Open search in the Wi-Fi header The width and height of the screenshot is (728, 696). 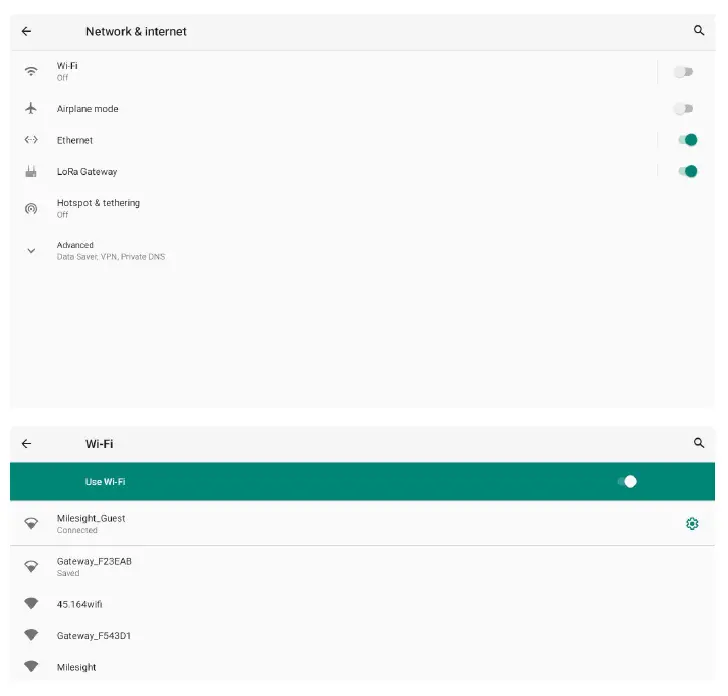pyautogui.click(x=699, y=443)
